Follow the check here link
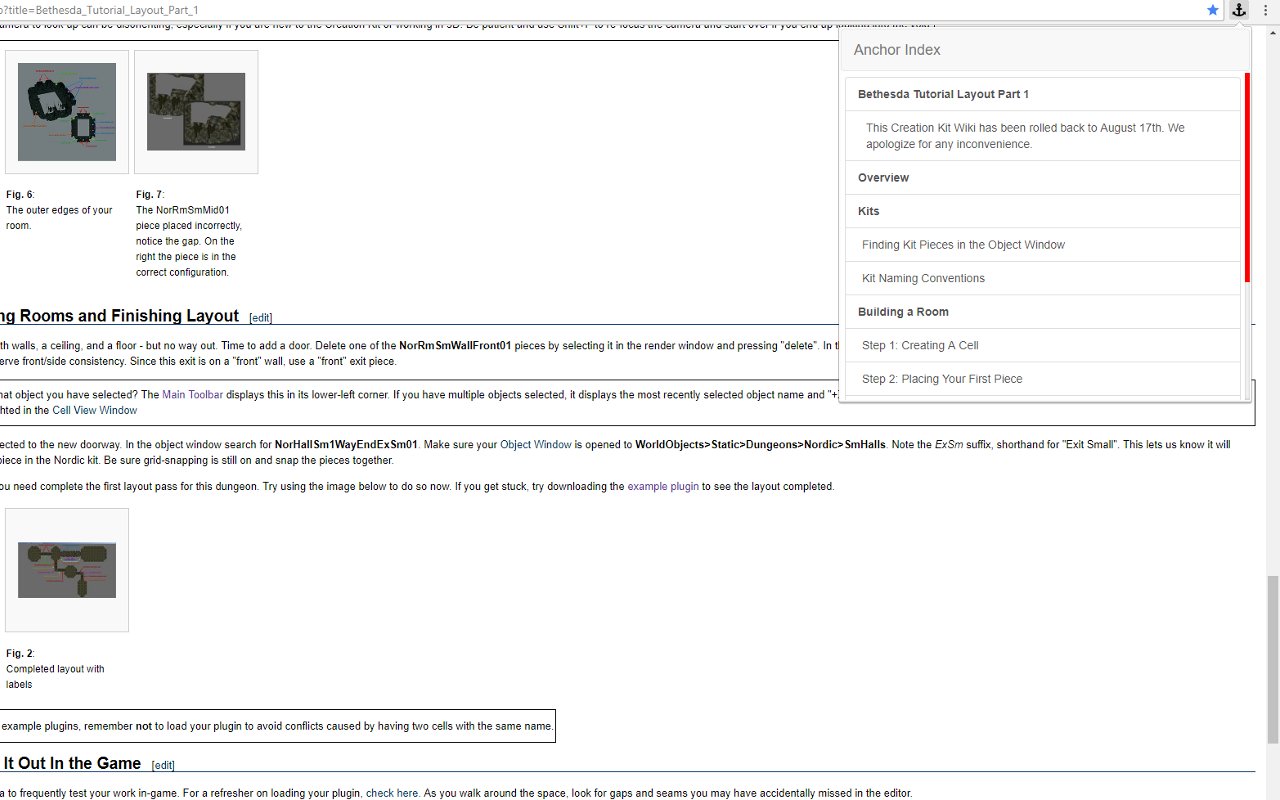 click(392, 793)
